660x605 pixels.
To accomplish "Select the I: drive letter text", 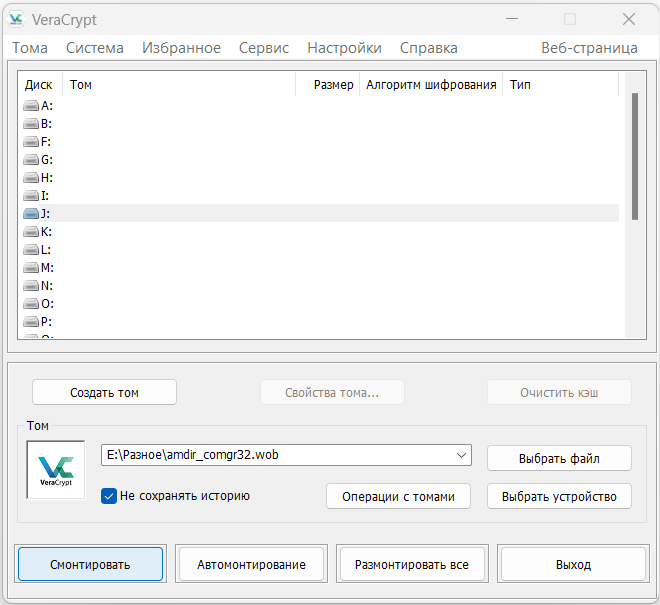I will pyautogui.click(x=45, y=196).
